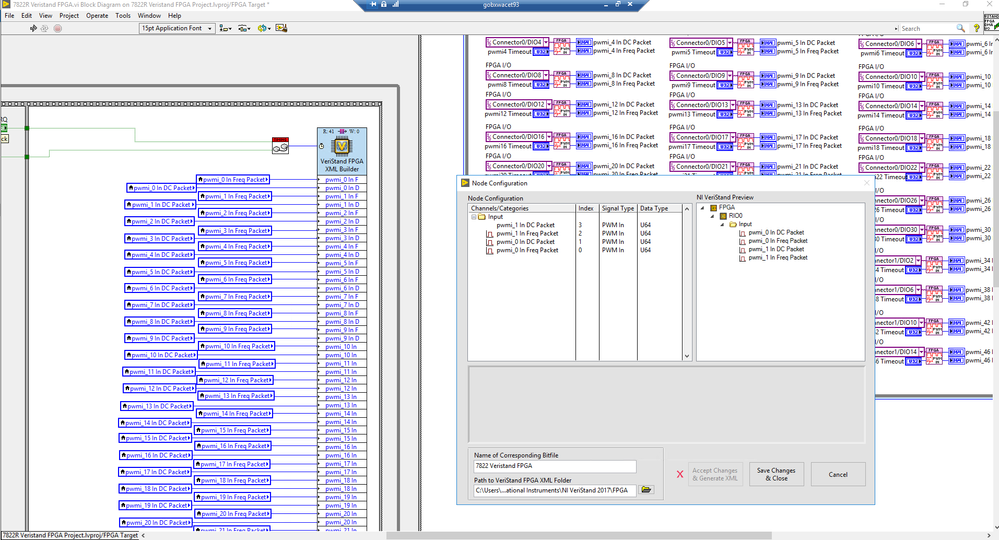The height and width of the screenshot is (540, 999).
Task: Select pwmi_0 In DC Packet local variable
Action: pos(161,188)
